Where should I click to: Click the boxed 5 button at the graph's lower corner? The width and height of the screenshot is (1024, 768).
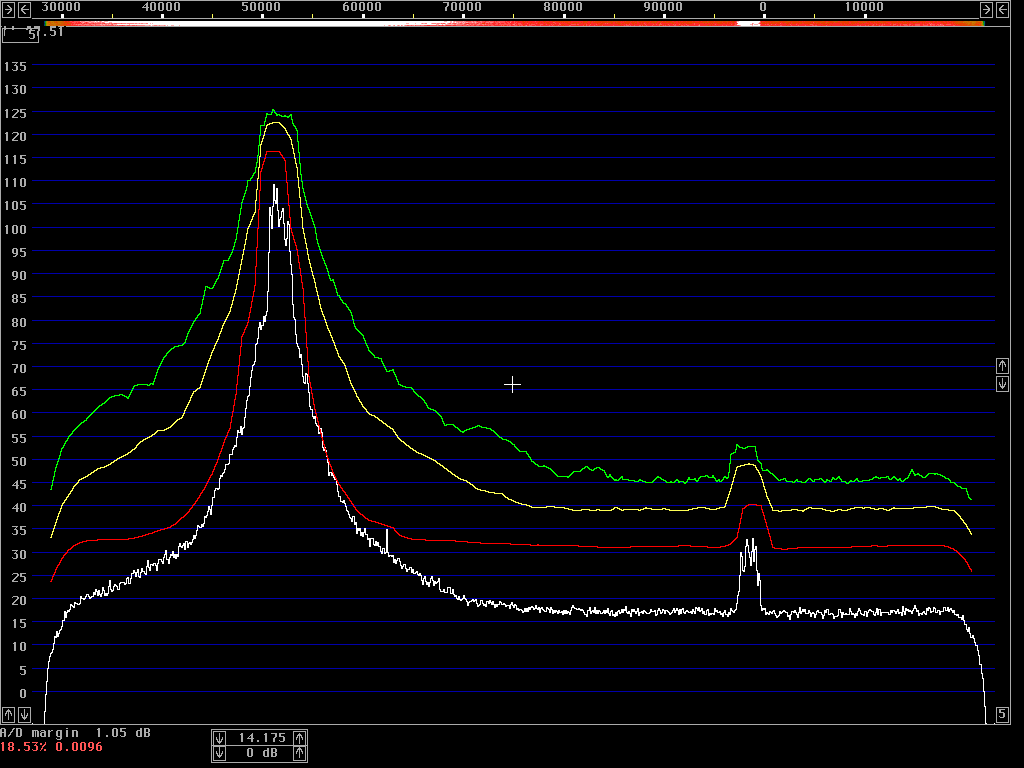[x=1002, y=714]
